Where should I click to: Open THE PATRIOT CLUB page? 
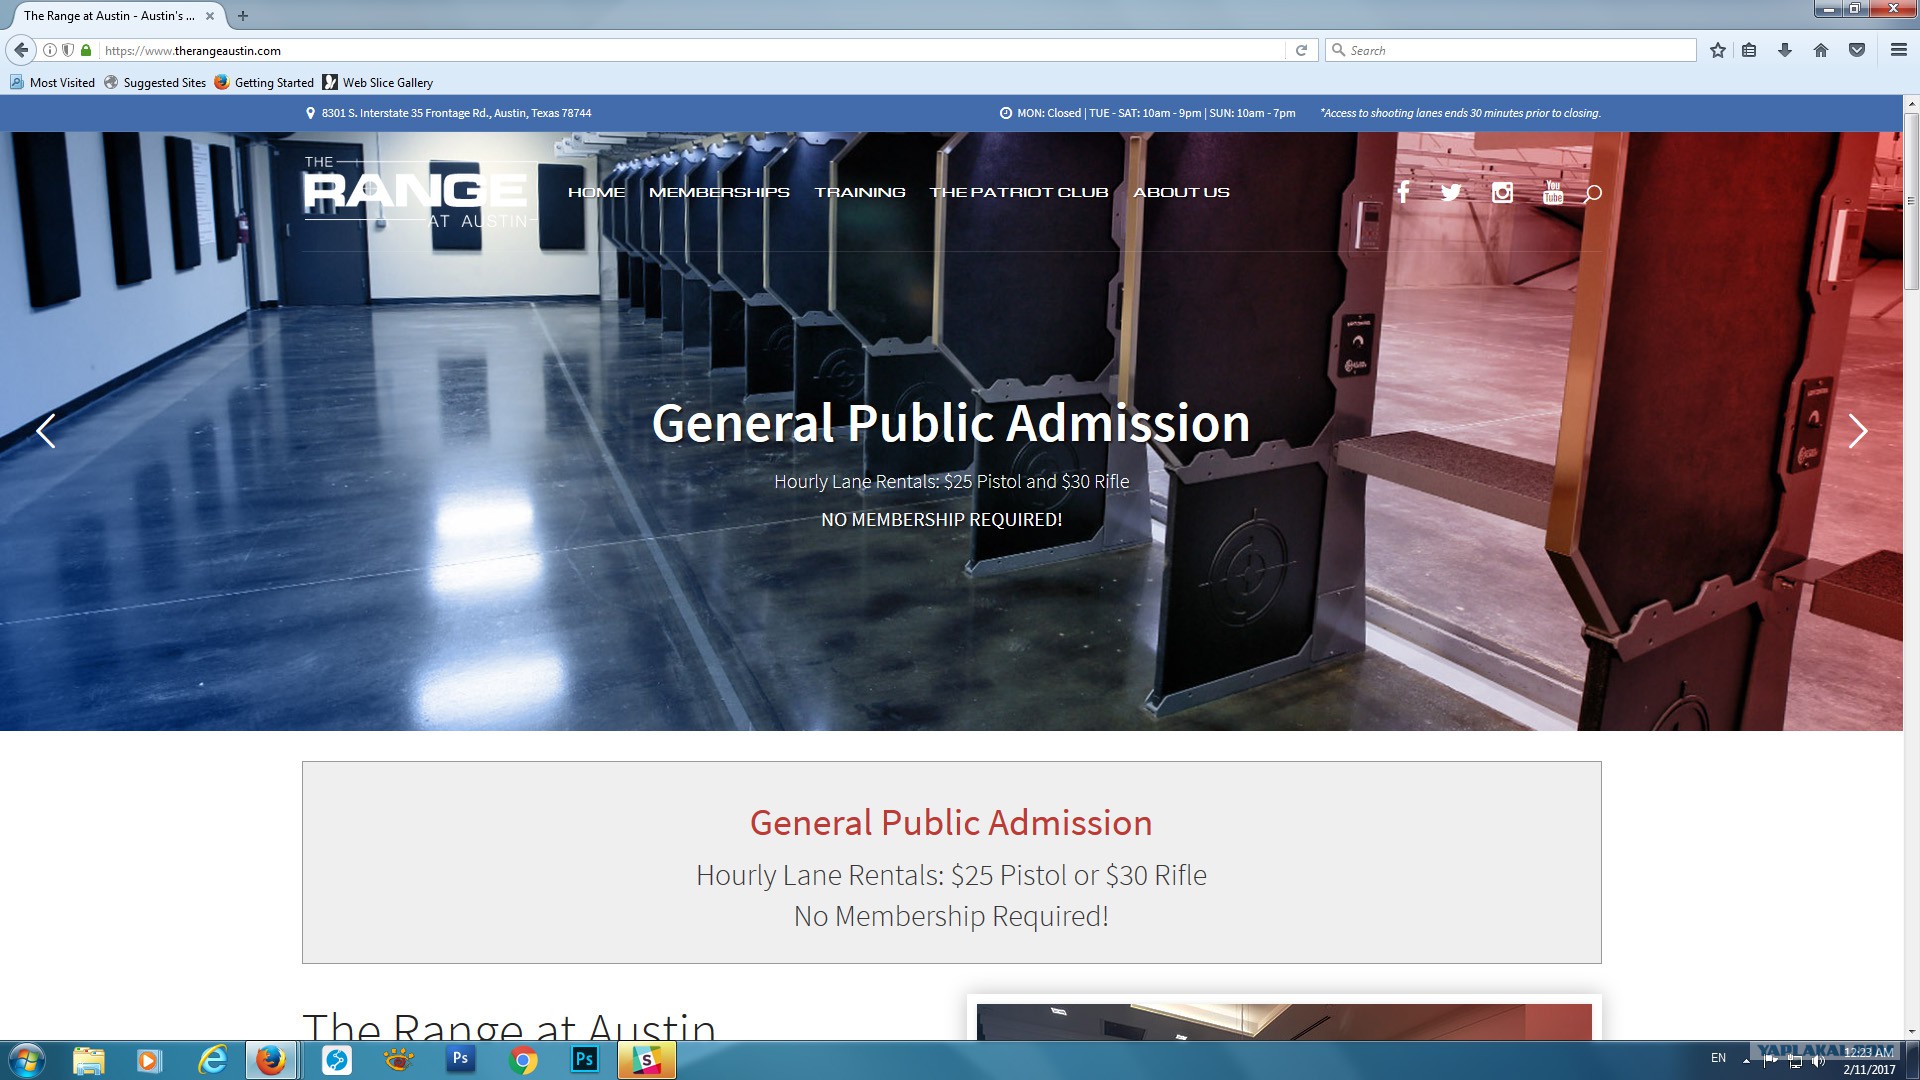click(x=1019, y=192)
